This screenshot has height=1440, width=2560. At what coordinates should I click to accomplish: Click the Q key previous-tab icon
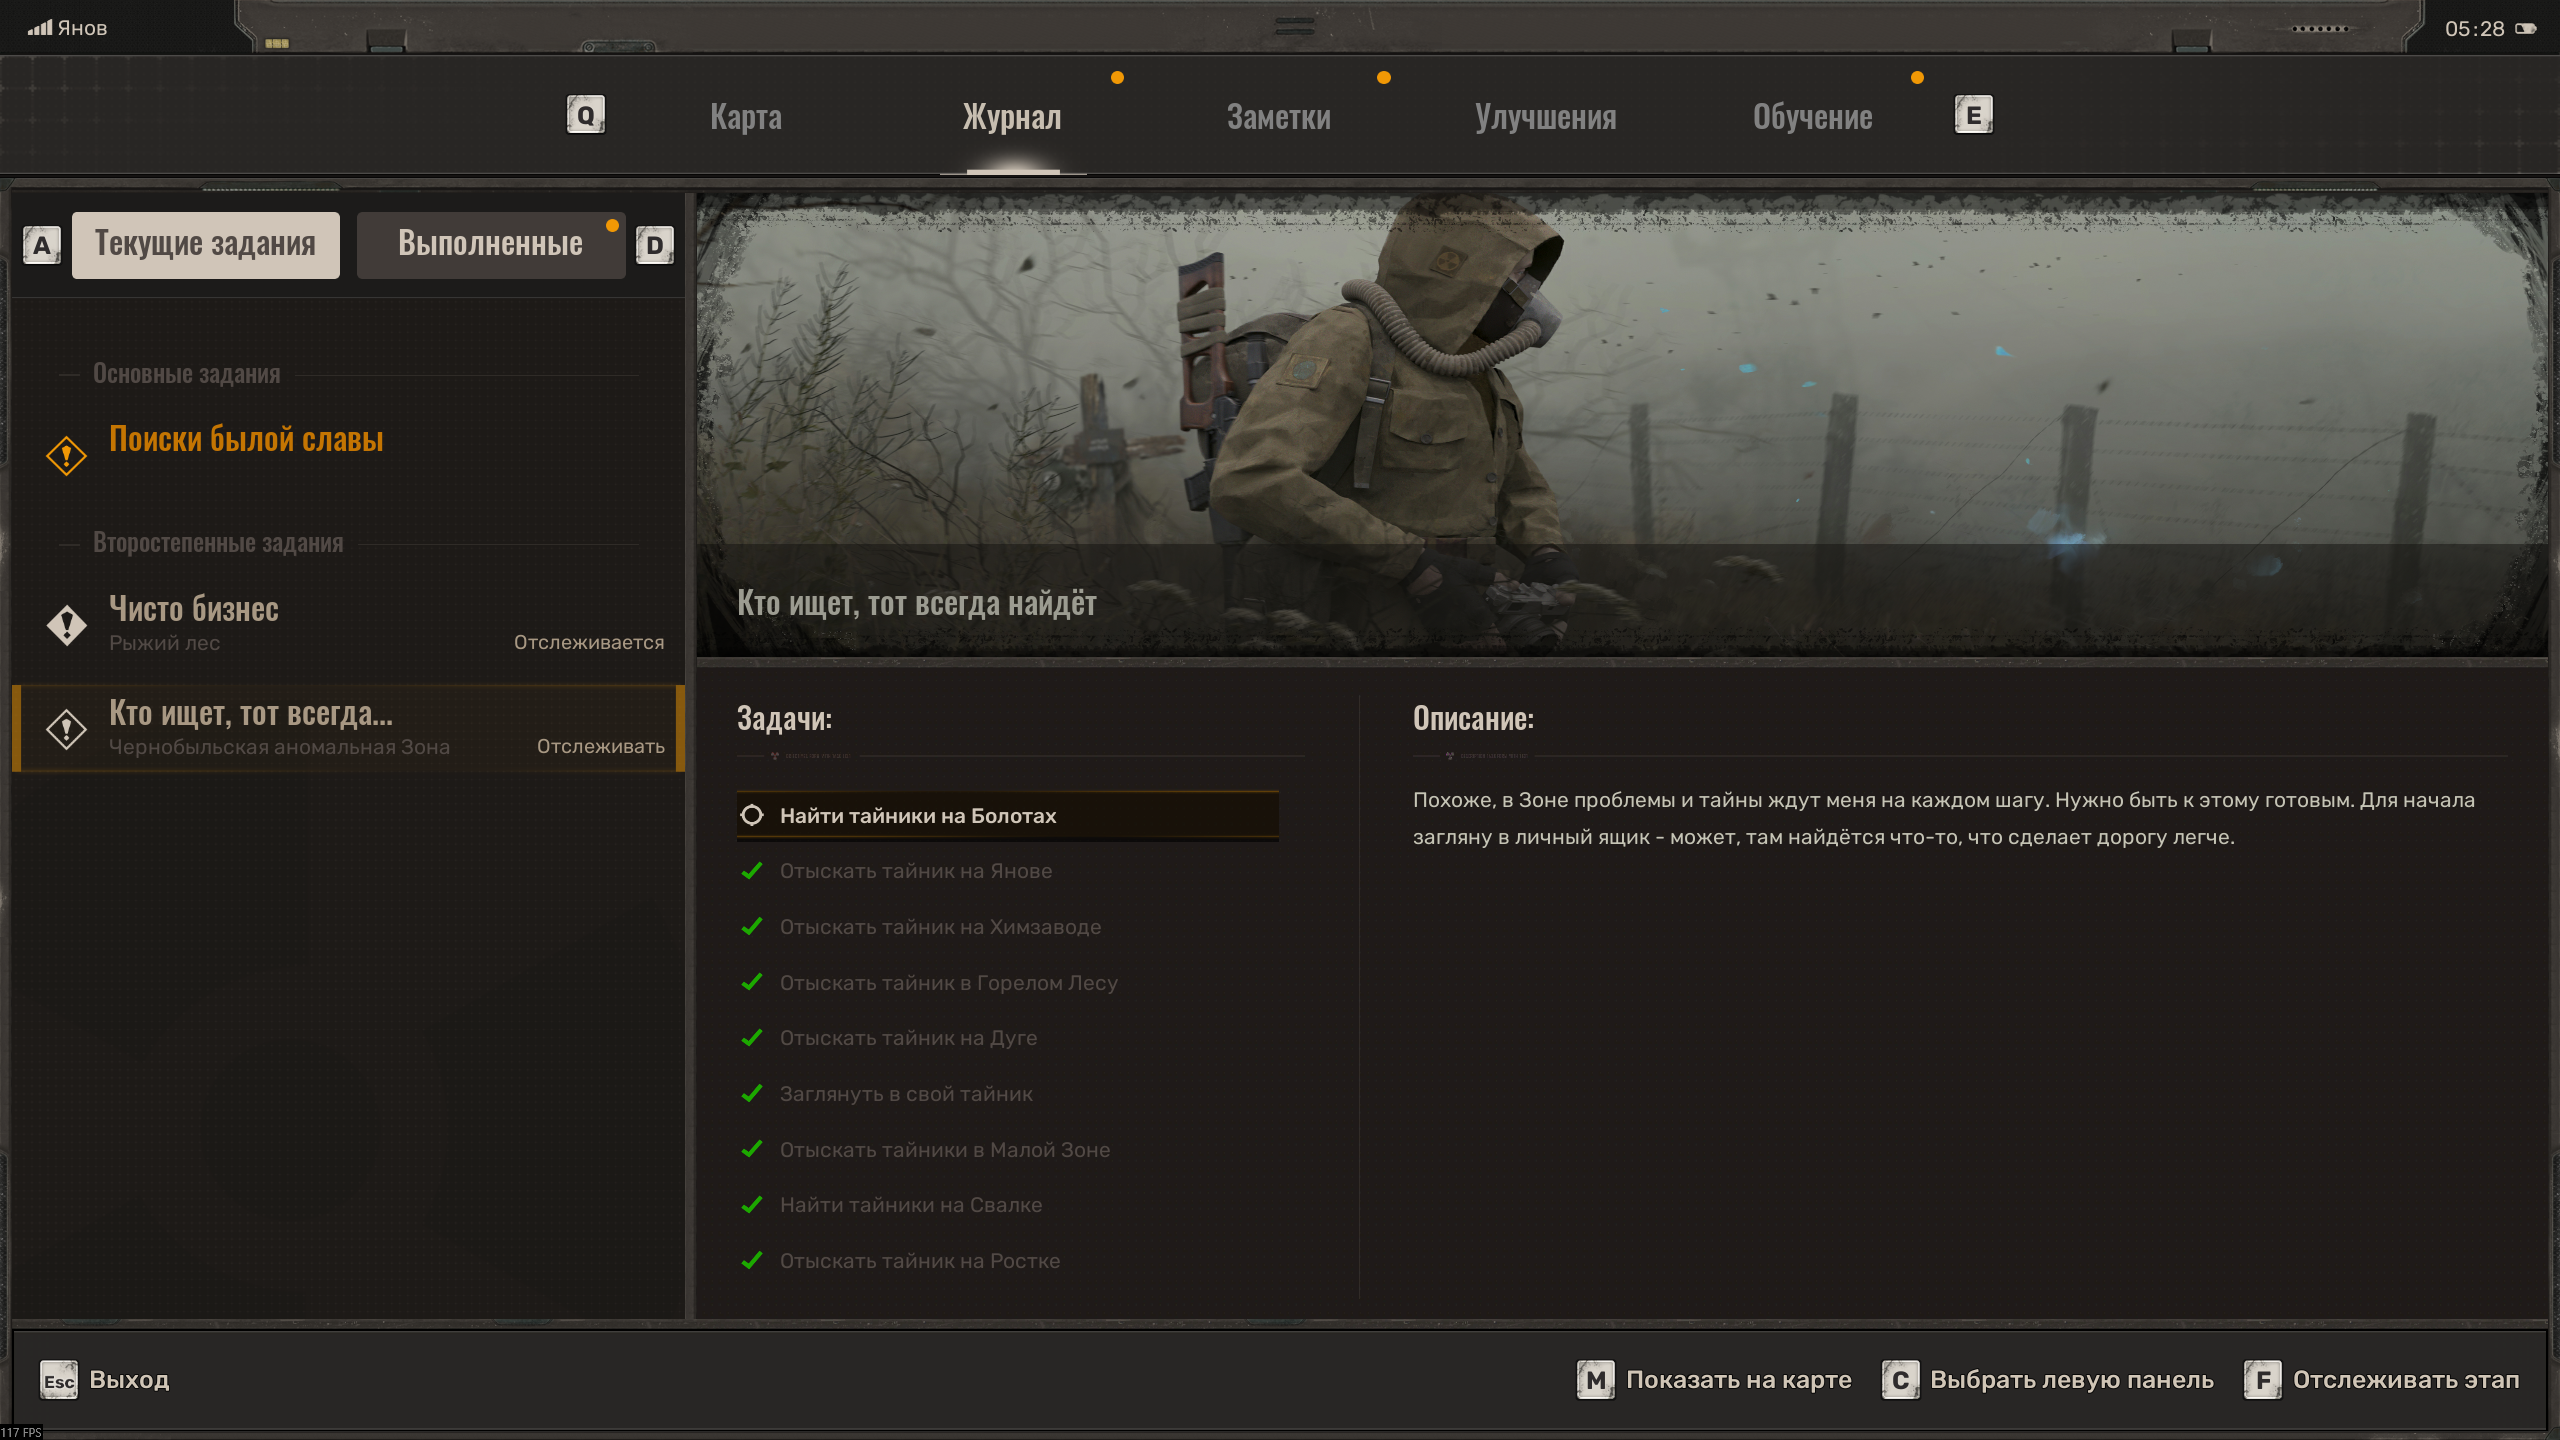pos(585,115)
